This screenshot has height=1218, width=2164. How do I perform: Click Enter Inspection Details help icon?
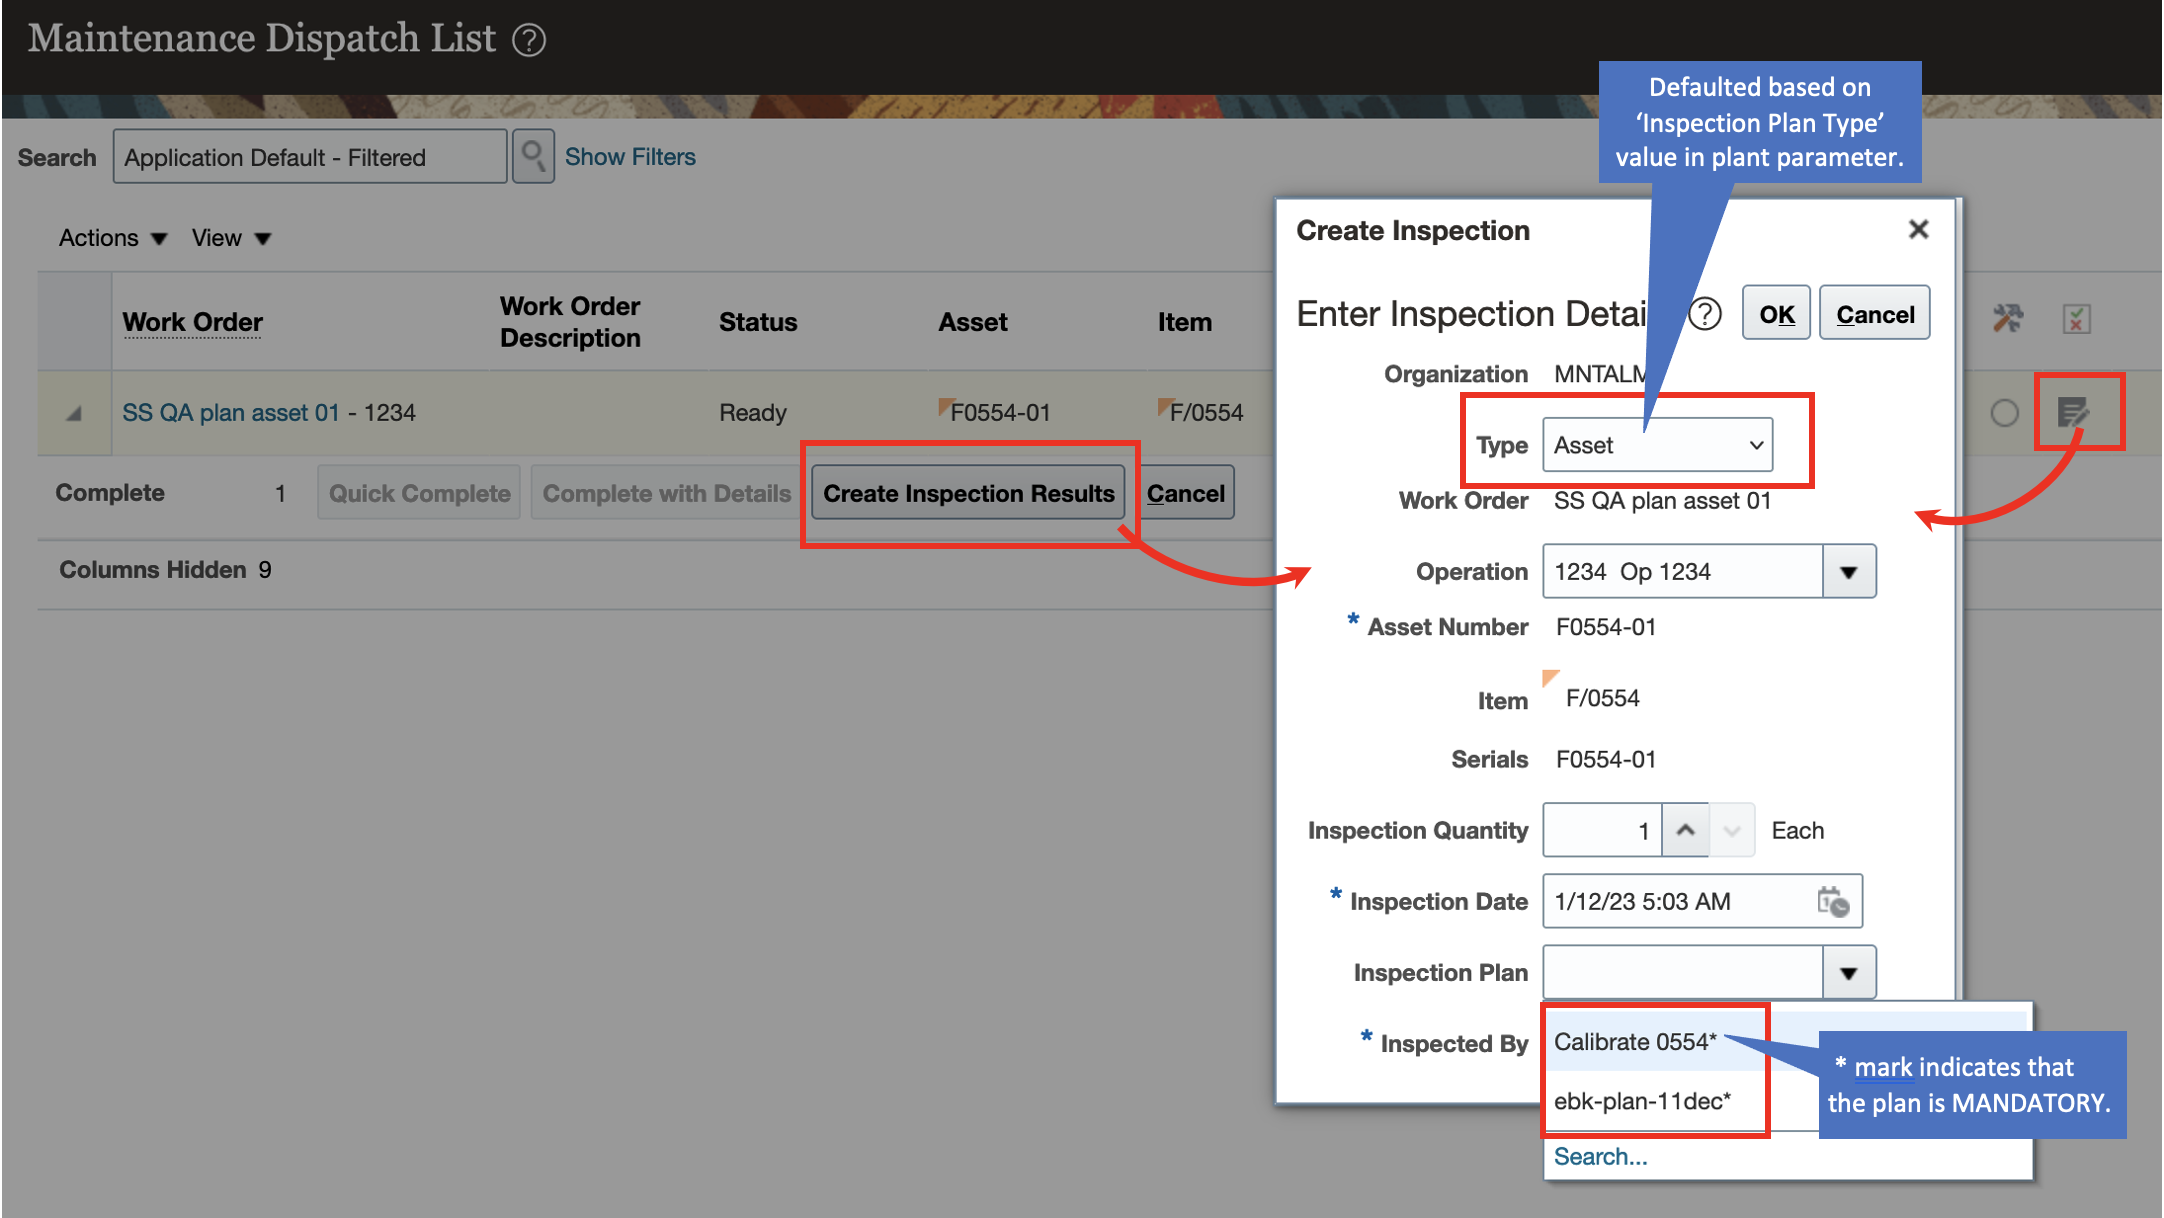tap(1705, 314)
